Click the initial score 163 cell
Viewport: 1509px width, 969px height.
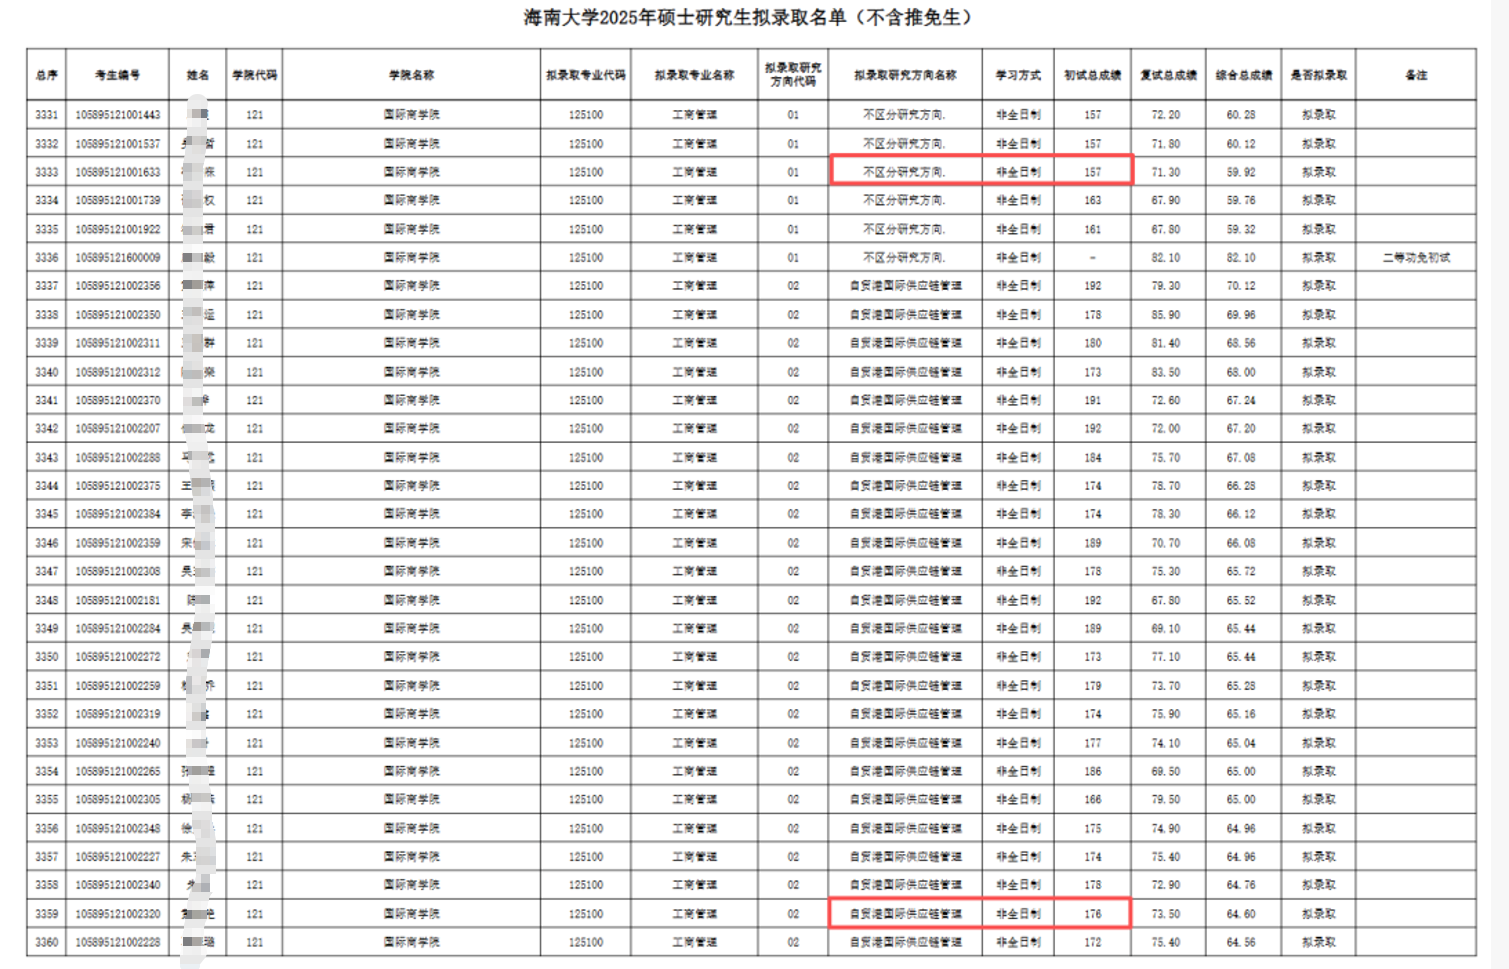pos(1093,201)
